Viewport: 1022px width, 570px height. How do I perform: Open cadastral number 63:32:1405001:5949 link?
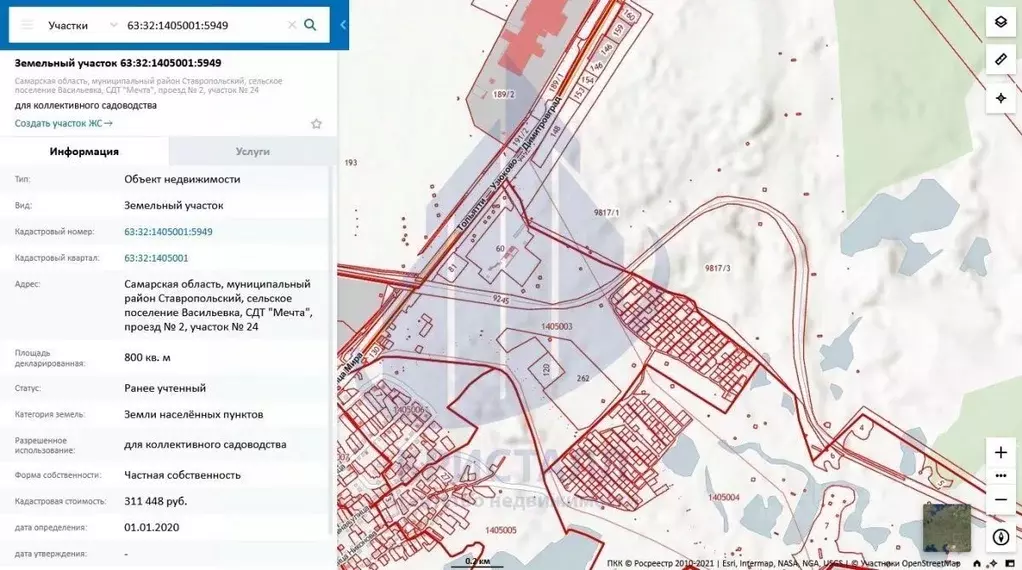(x=168, y=232)
